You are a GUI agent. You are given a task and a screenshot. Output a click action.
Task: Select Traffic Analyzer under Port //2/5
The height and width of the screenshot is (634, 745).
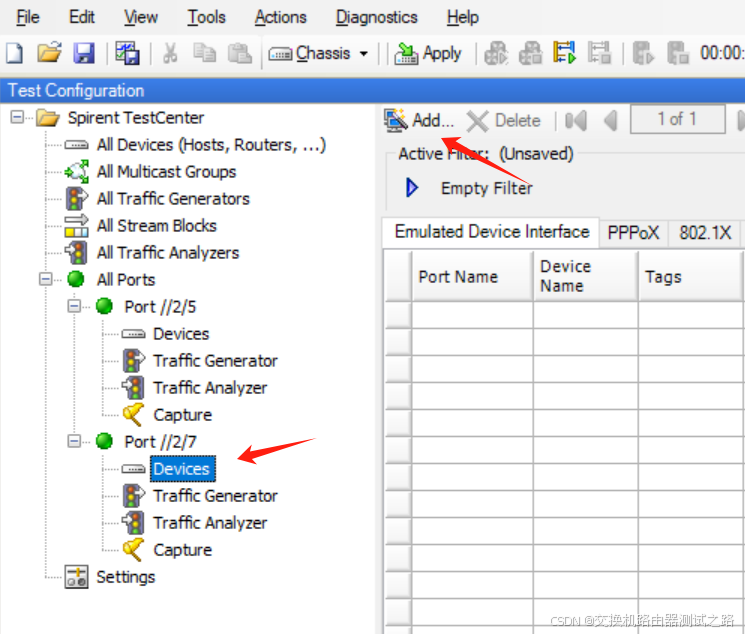(210, 388)
